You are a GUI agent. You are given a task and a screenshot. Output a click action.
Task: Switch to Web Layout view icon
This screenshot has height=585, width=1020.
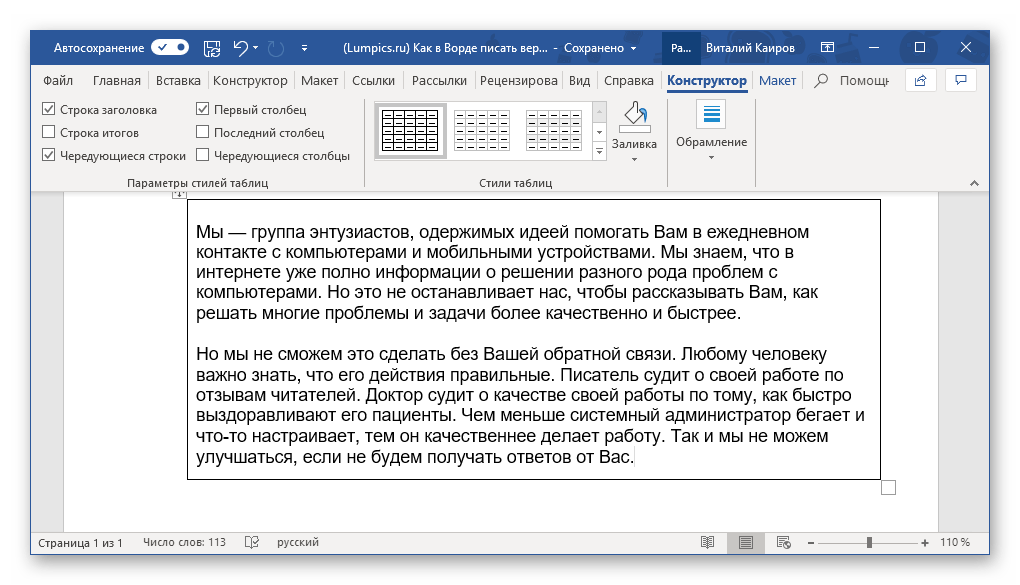click(782, 542)
